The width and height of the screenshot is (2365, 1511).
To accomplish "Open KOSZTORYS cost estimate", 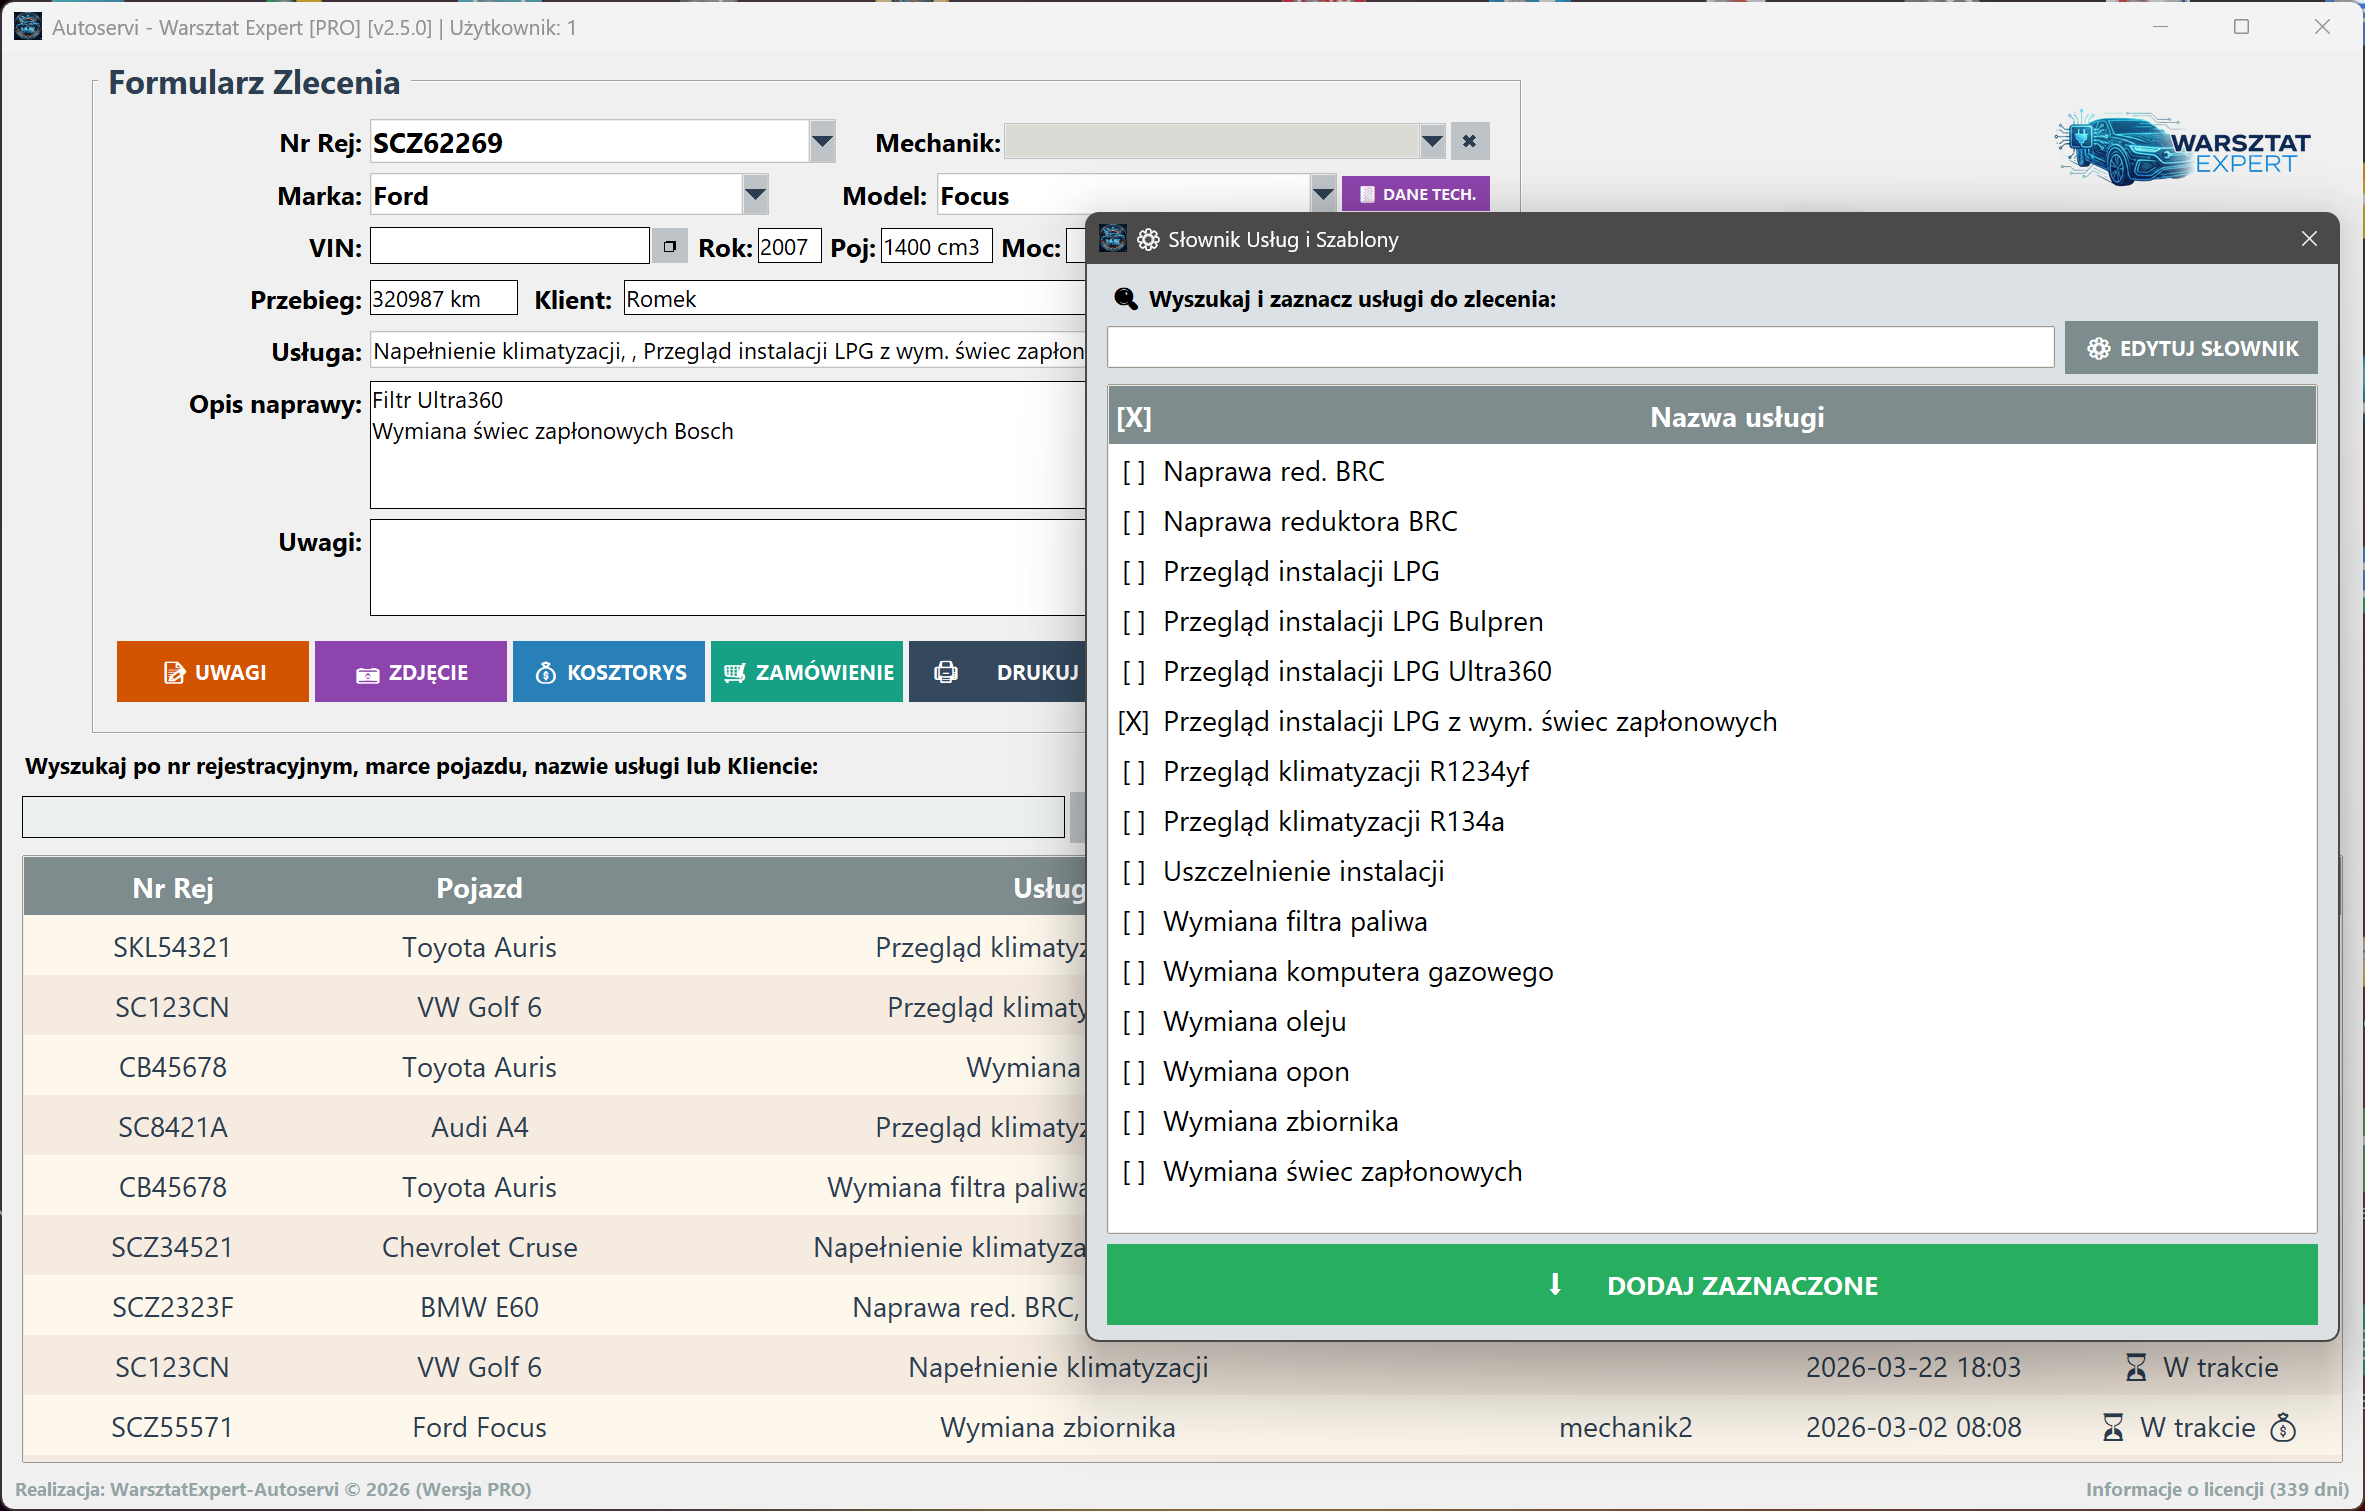I will click(x=609, y=672).
